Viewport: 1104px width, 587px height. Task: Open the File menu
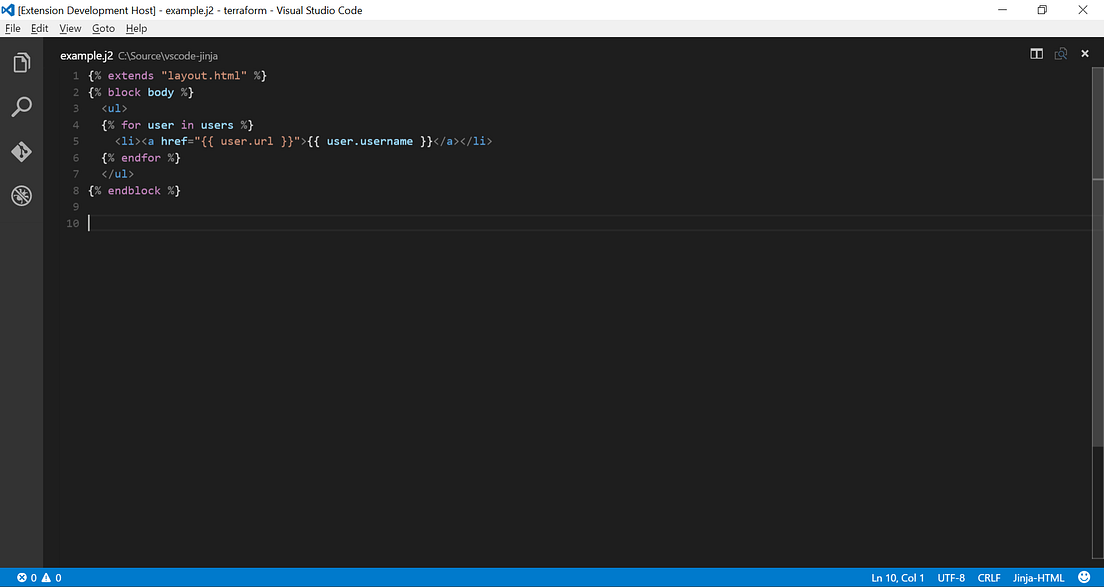[13, 28]
